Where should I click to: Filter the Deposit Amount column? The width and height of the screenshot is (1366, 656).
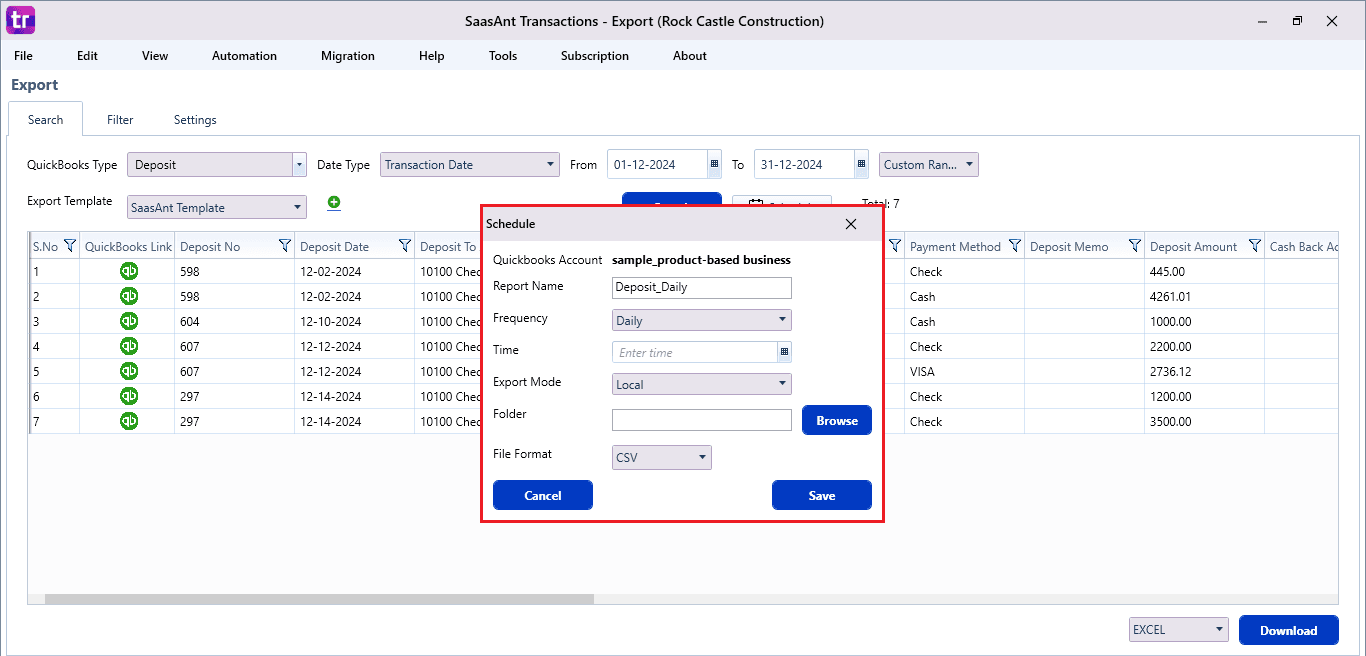(1255, 246)
